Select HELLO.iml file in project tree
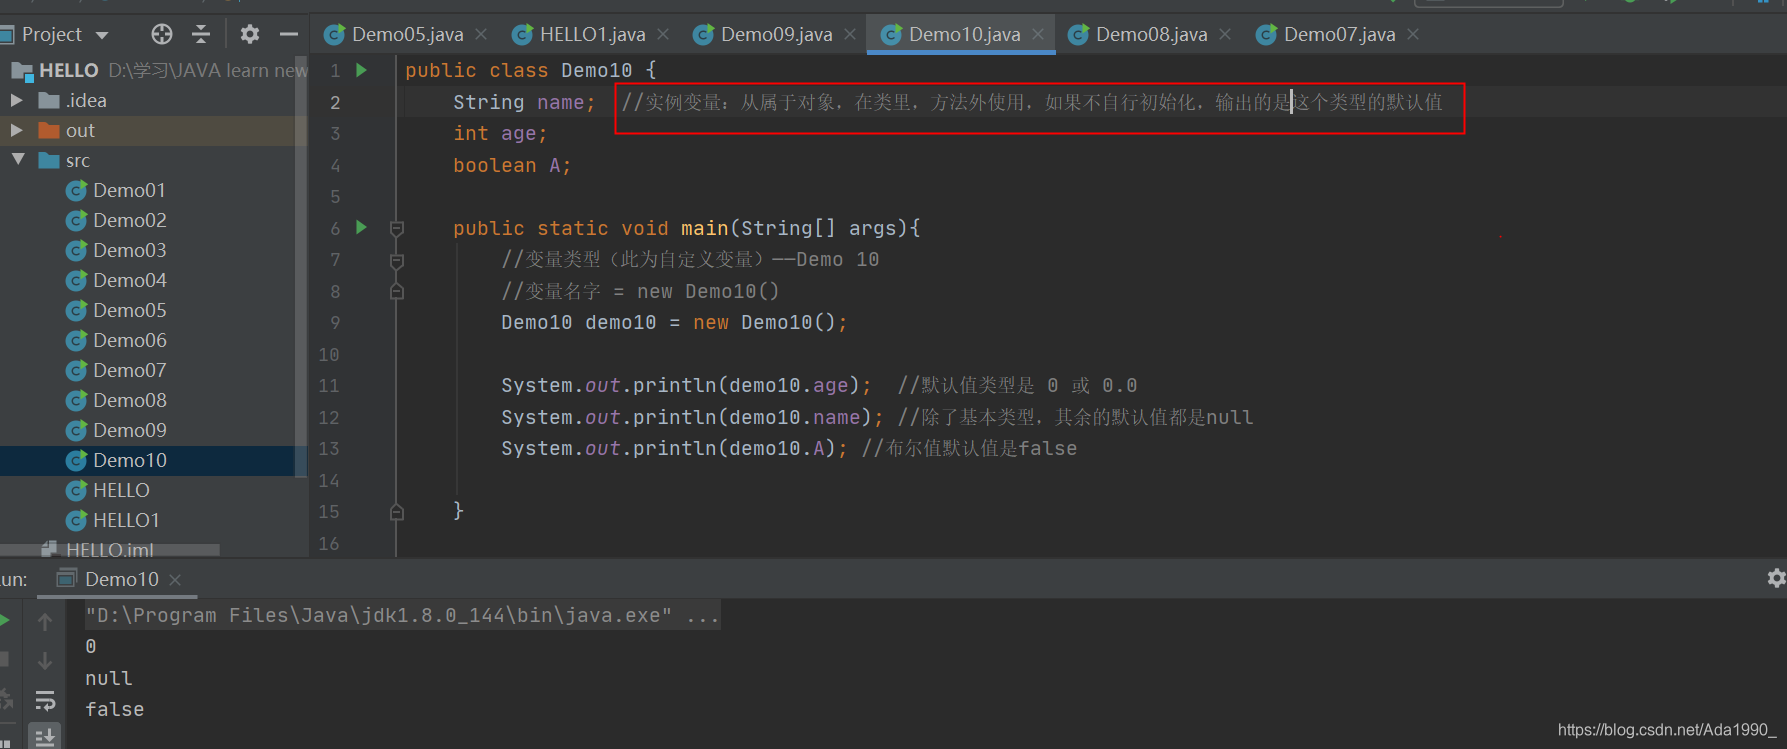Image resolution: width=1787 pixels, height=749 pixels. point(110,549)
